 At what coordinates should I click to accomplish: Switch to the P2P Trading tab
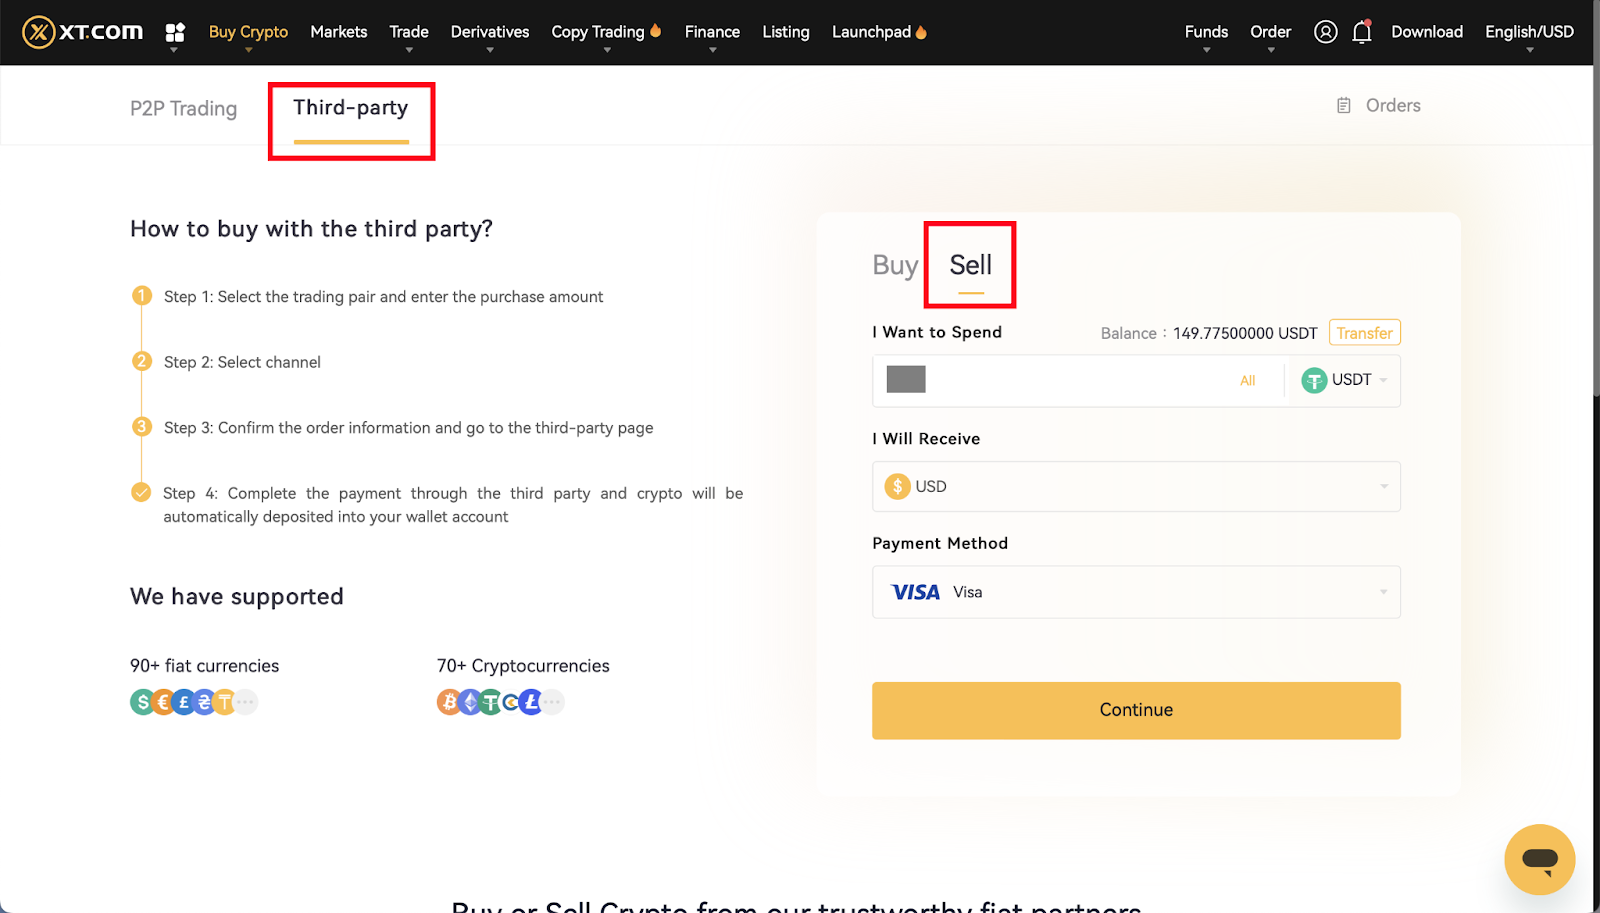pyautogui.click(x=183, y=108)
